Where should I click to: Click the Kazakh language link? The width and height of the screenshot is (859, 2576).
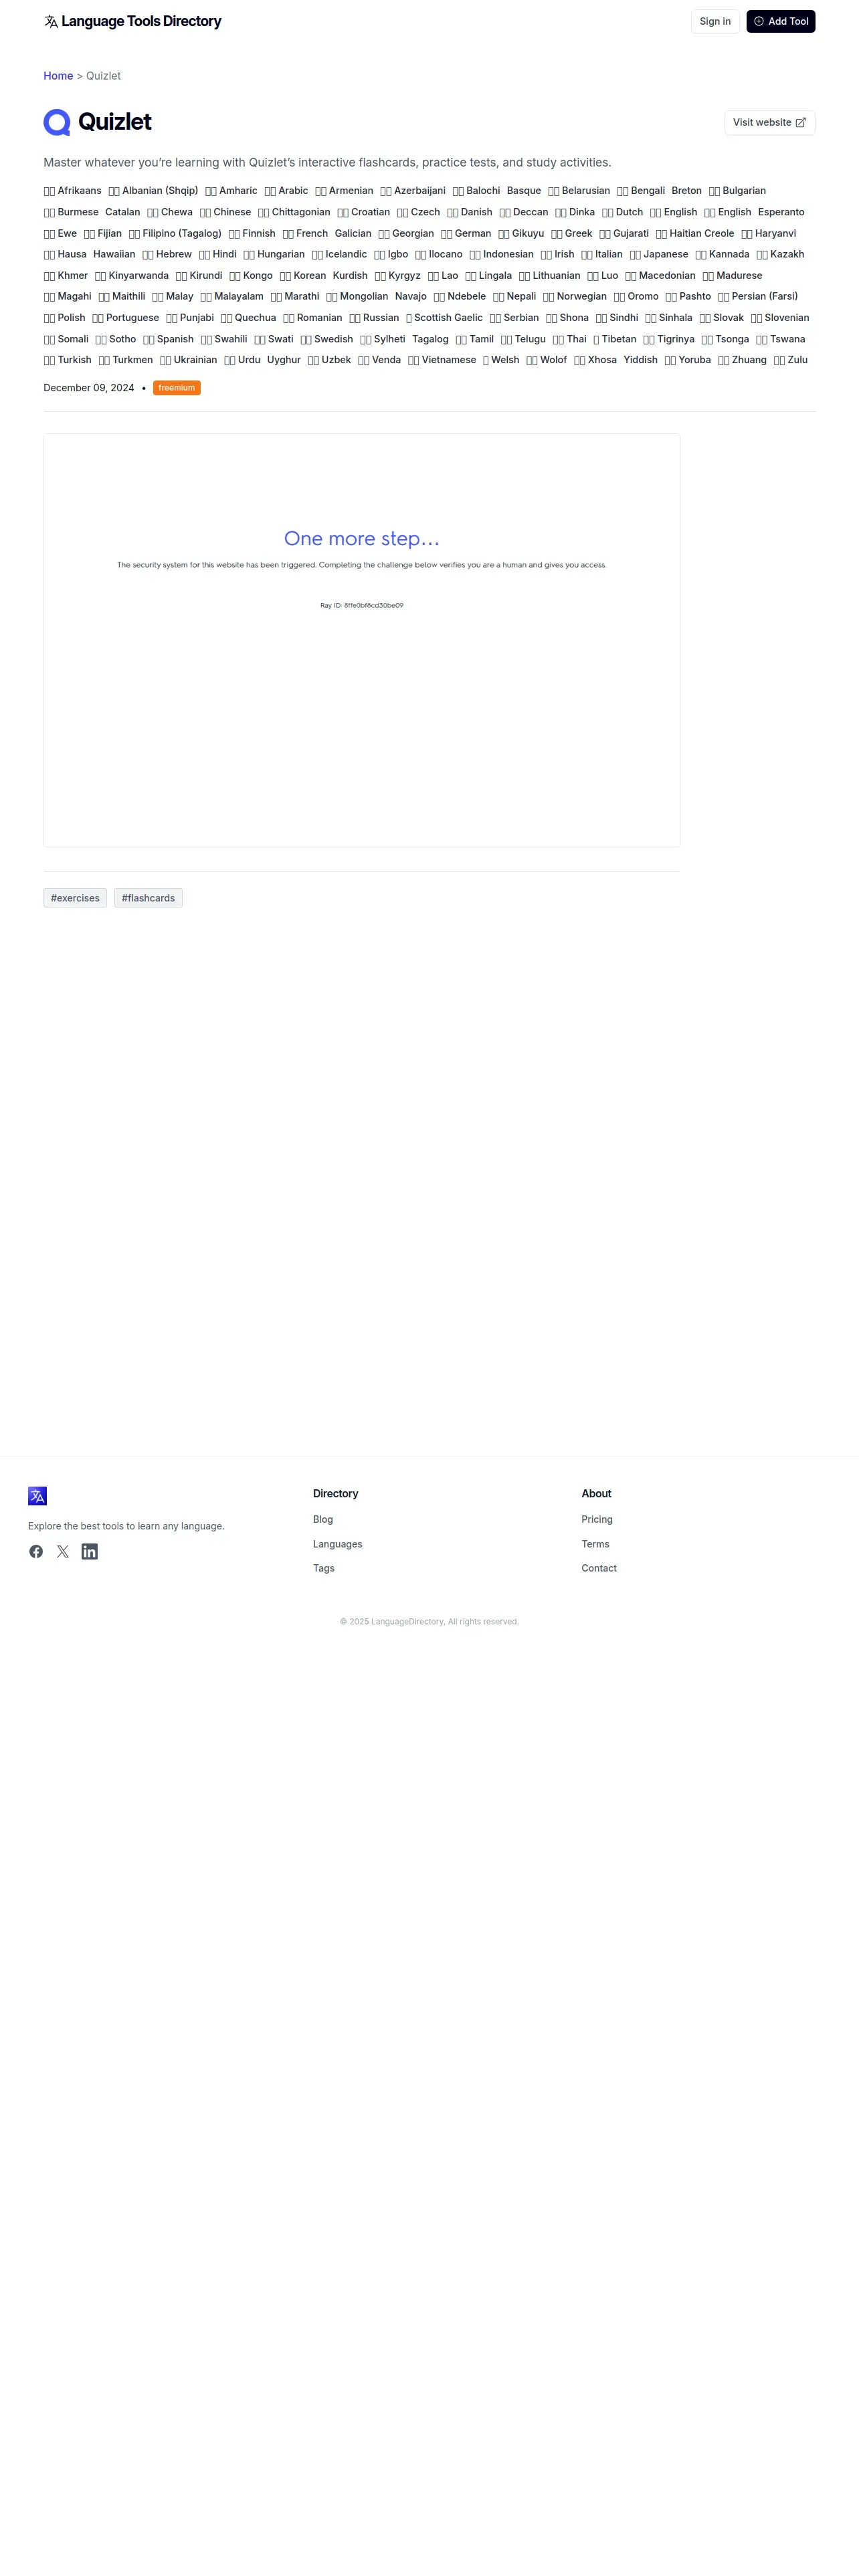(x=780, y=255)
